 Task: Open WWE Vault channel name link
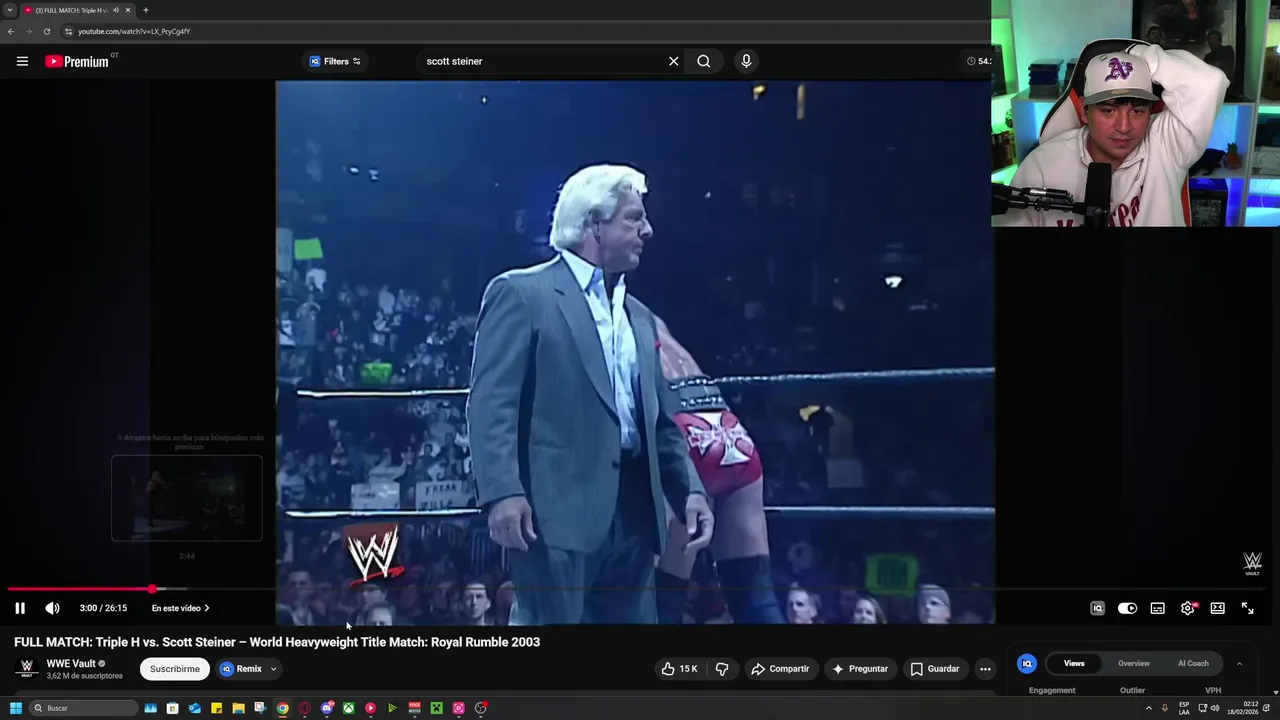pos(71,664)
